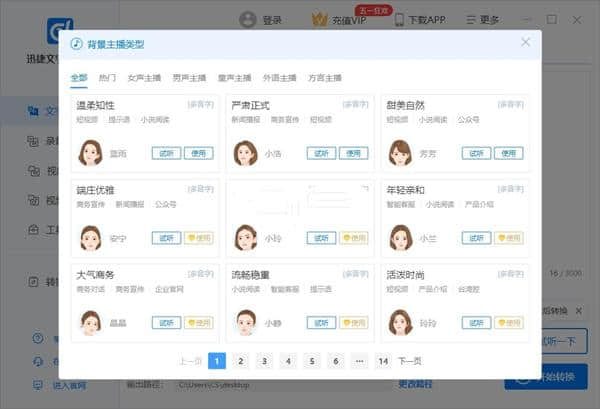Click the 小静 anchor avatar icon
The width and height of the screenshot is (600, 409).
click(x=246, y=322)
